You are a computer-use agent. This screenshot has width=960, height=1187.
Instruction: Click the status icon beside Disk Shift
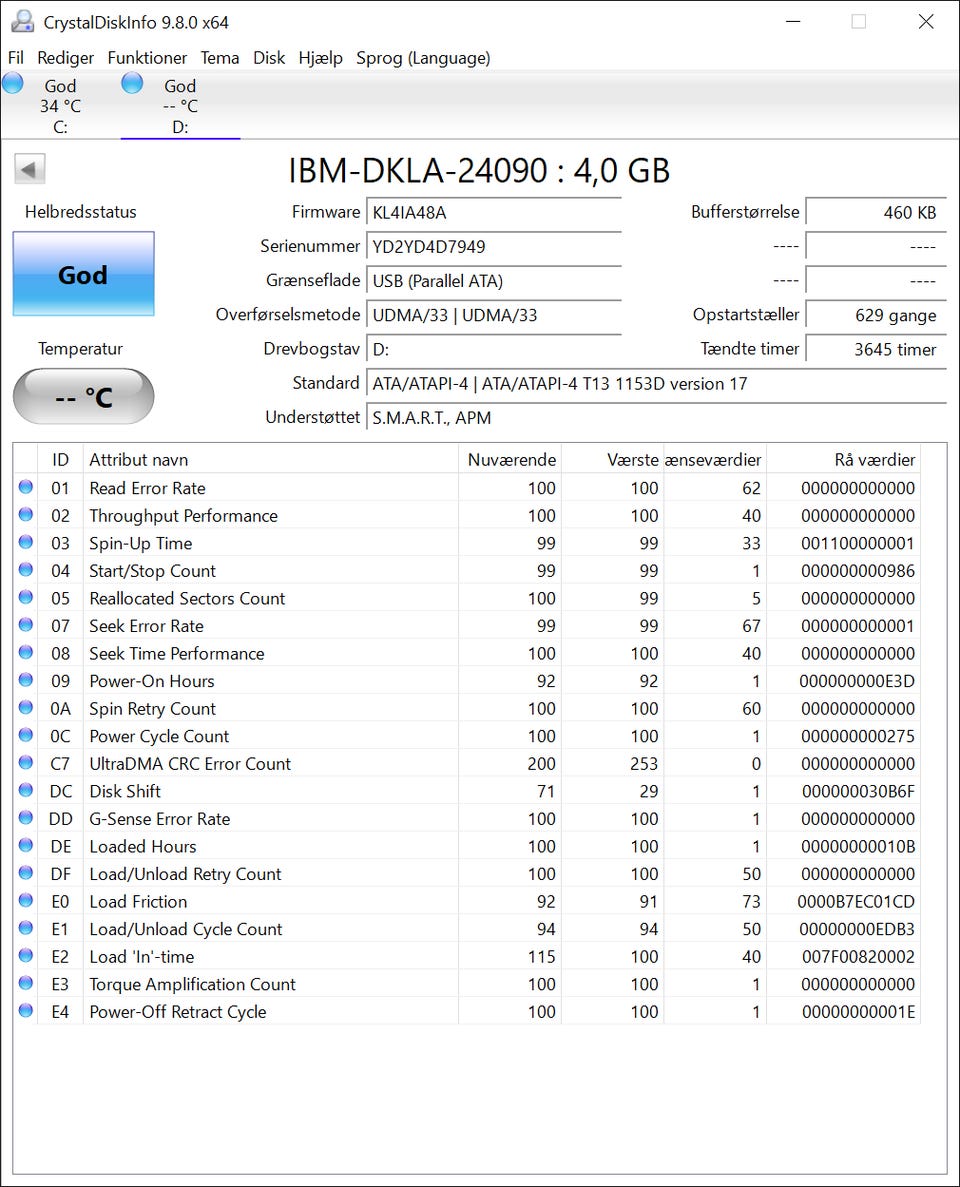(26, 791)
